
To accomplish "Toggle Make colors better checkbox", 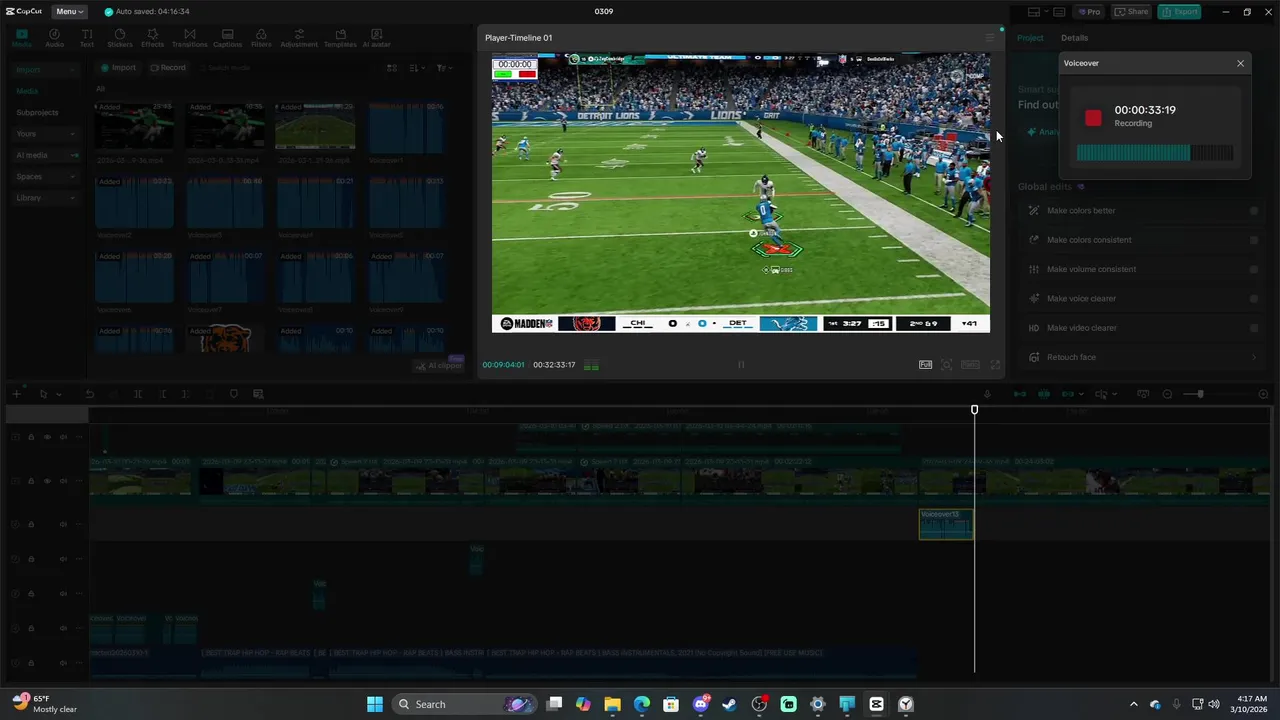I will pyautogui.click(x=1254, y=211).
